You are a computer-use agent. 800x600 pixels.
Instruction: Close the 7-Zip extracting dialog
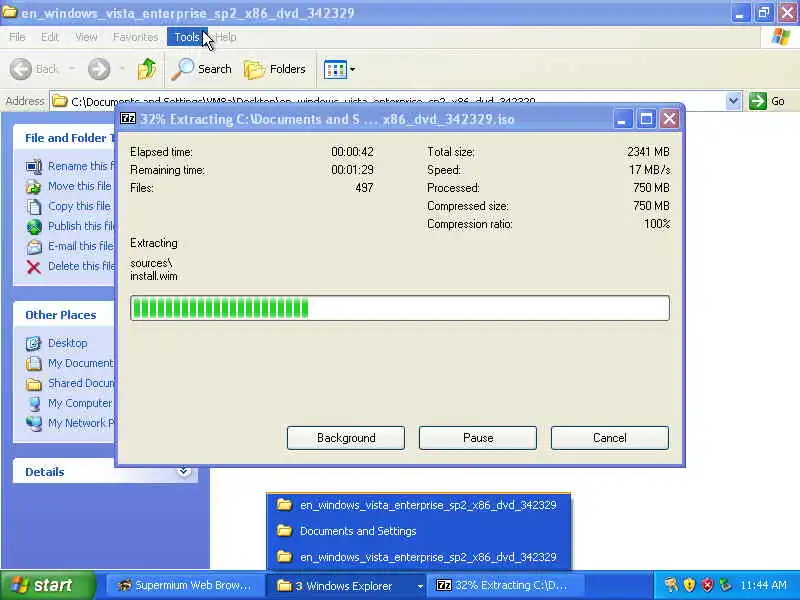click(669, 119)
